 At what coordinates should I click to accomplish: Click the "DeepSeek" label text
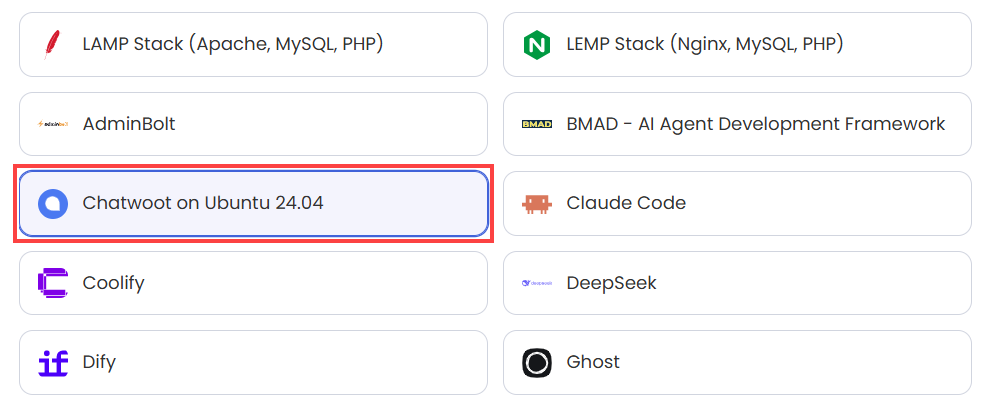612,283
